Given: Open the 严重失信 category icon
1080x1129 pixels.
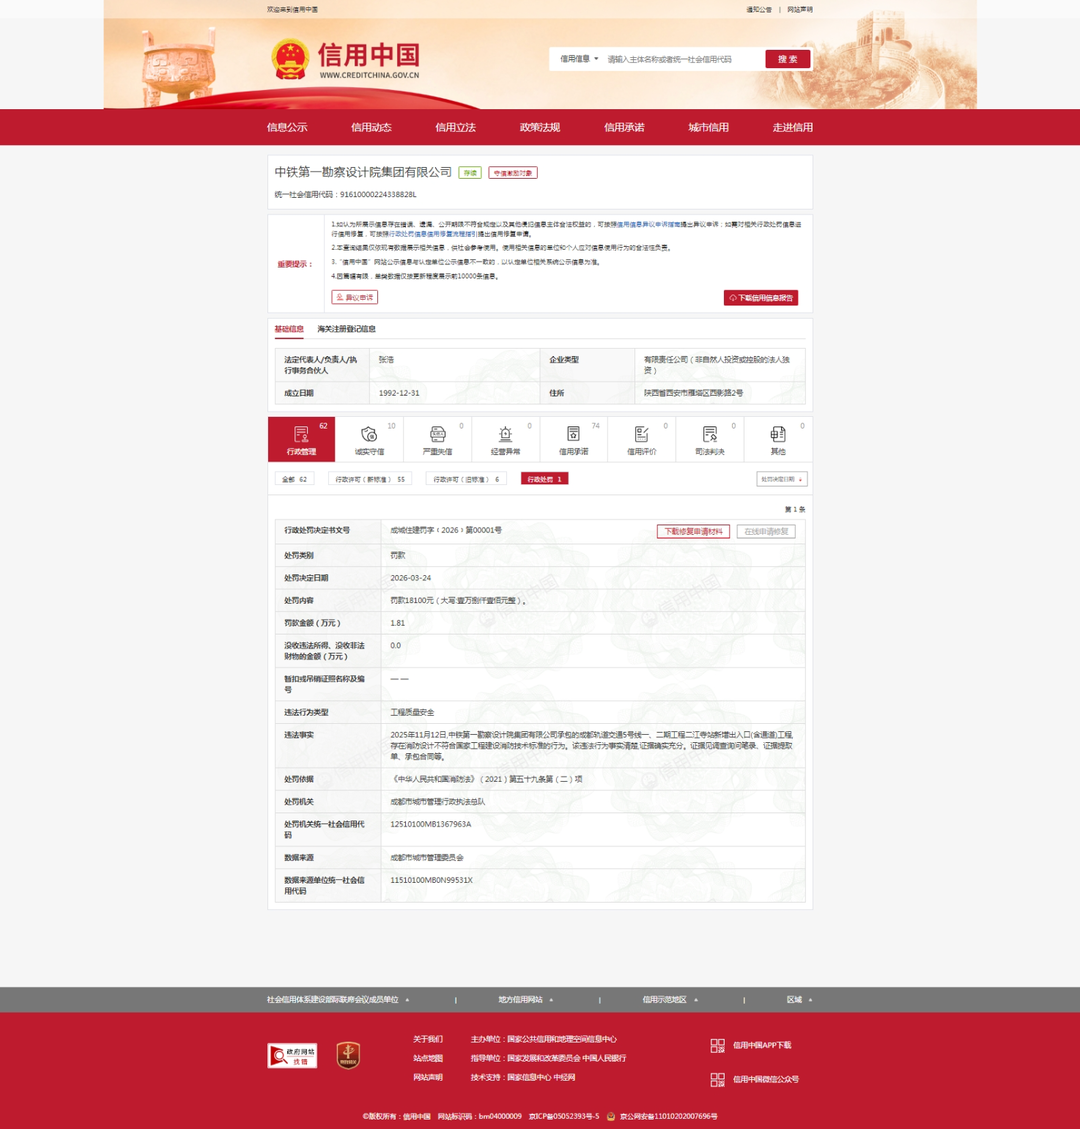Looking at the screenshot, I should point(437,434).
